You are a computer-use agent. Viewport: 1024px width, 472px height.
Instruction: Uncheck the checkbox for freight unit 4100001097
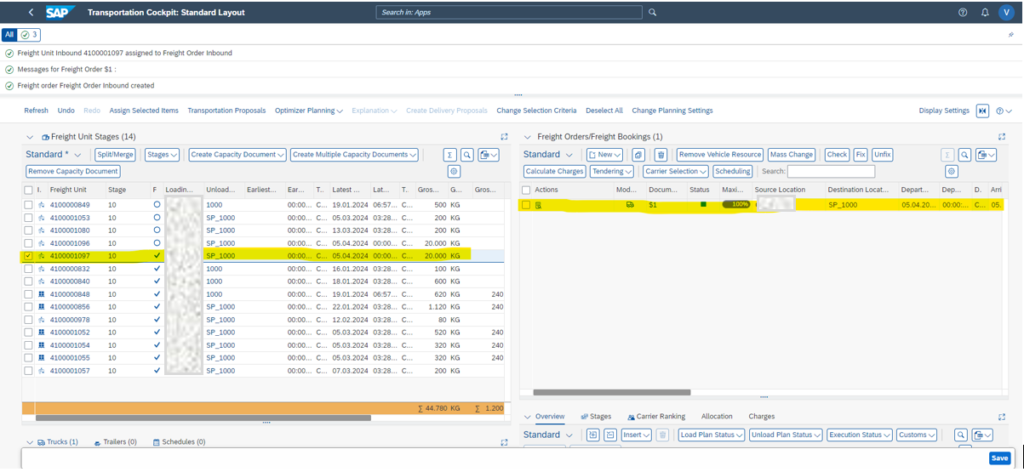pyautogui.click(x=28, y=255)
